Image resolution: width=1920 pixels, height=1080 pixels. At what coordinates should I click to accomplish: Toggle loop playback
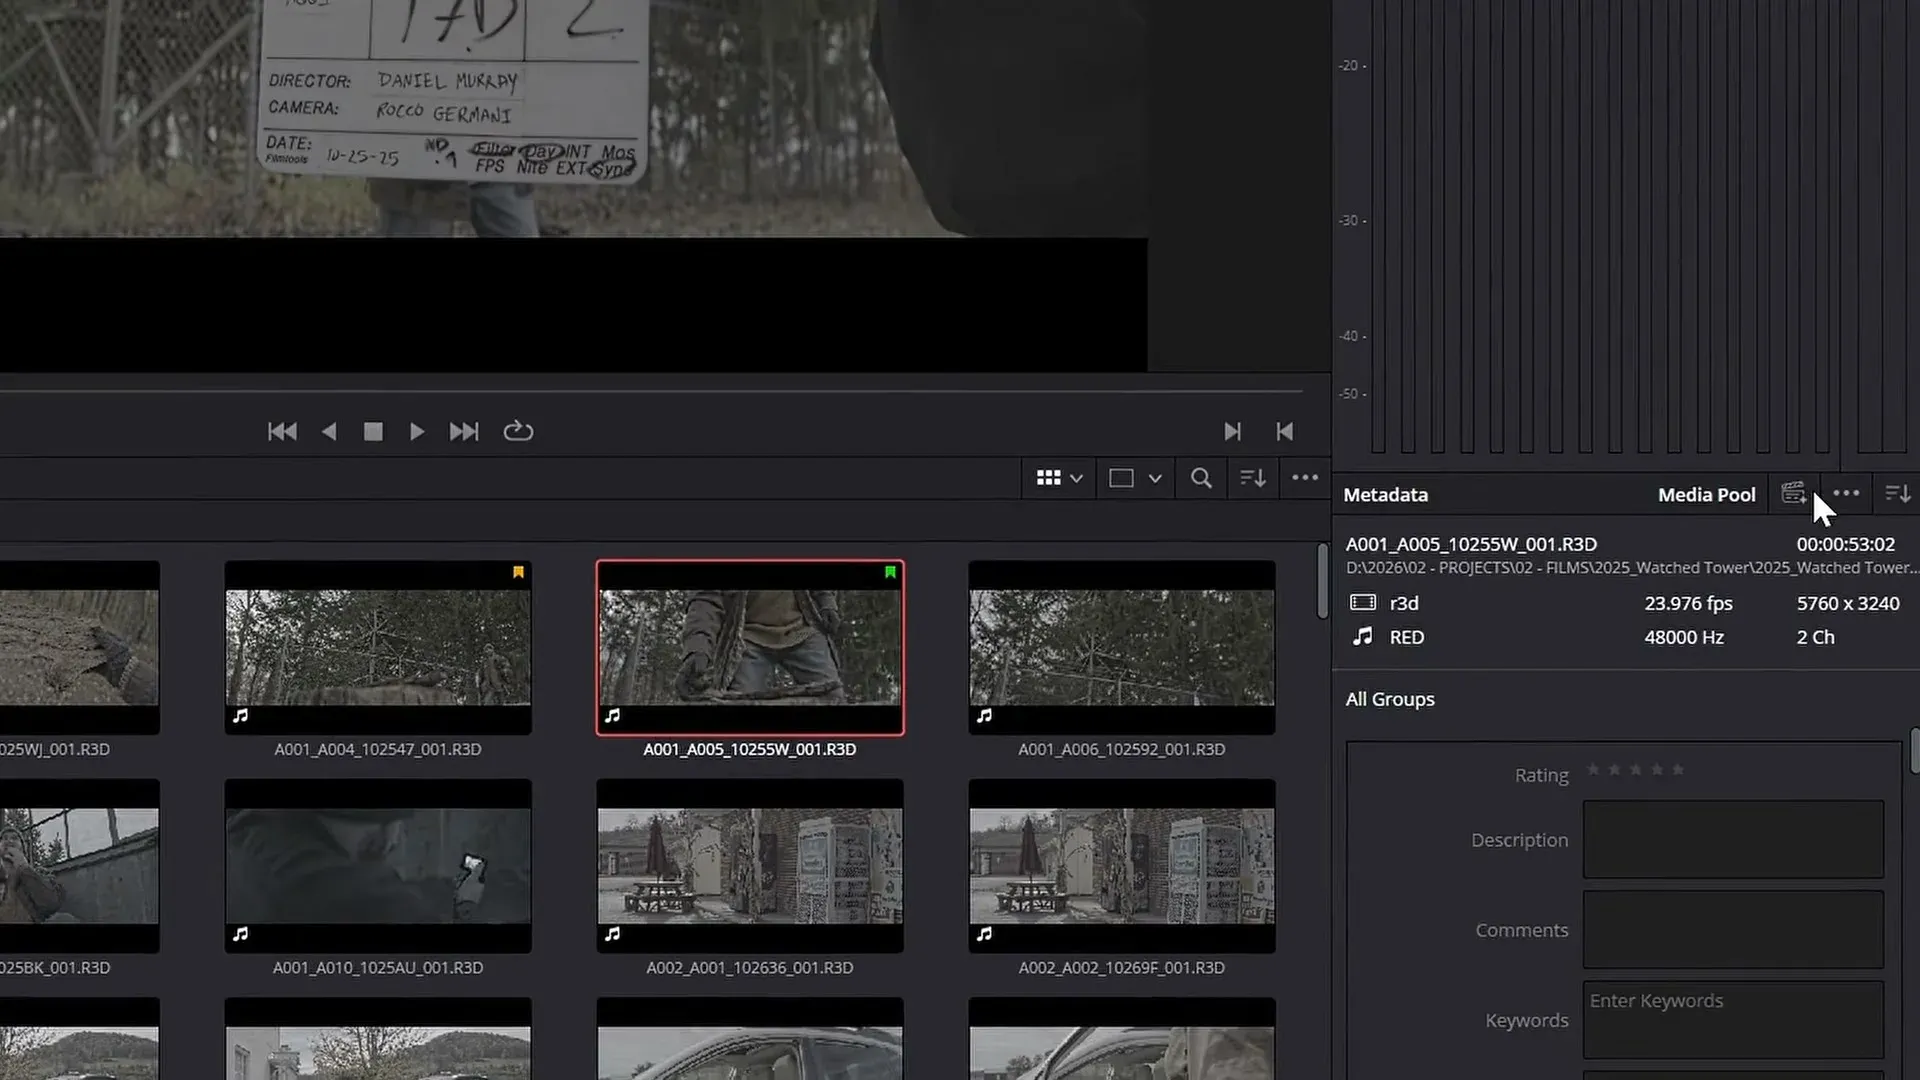click(518, 431)
